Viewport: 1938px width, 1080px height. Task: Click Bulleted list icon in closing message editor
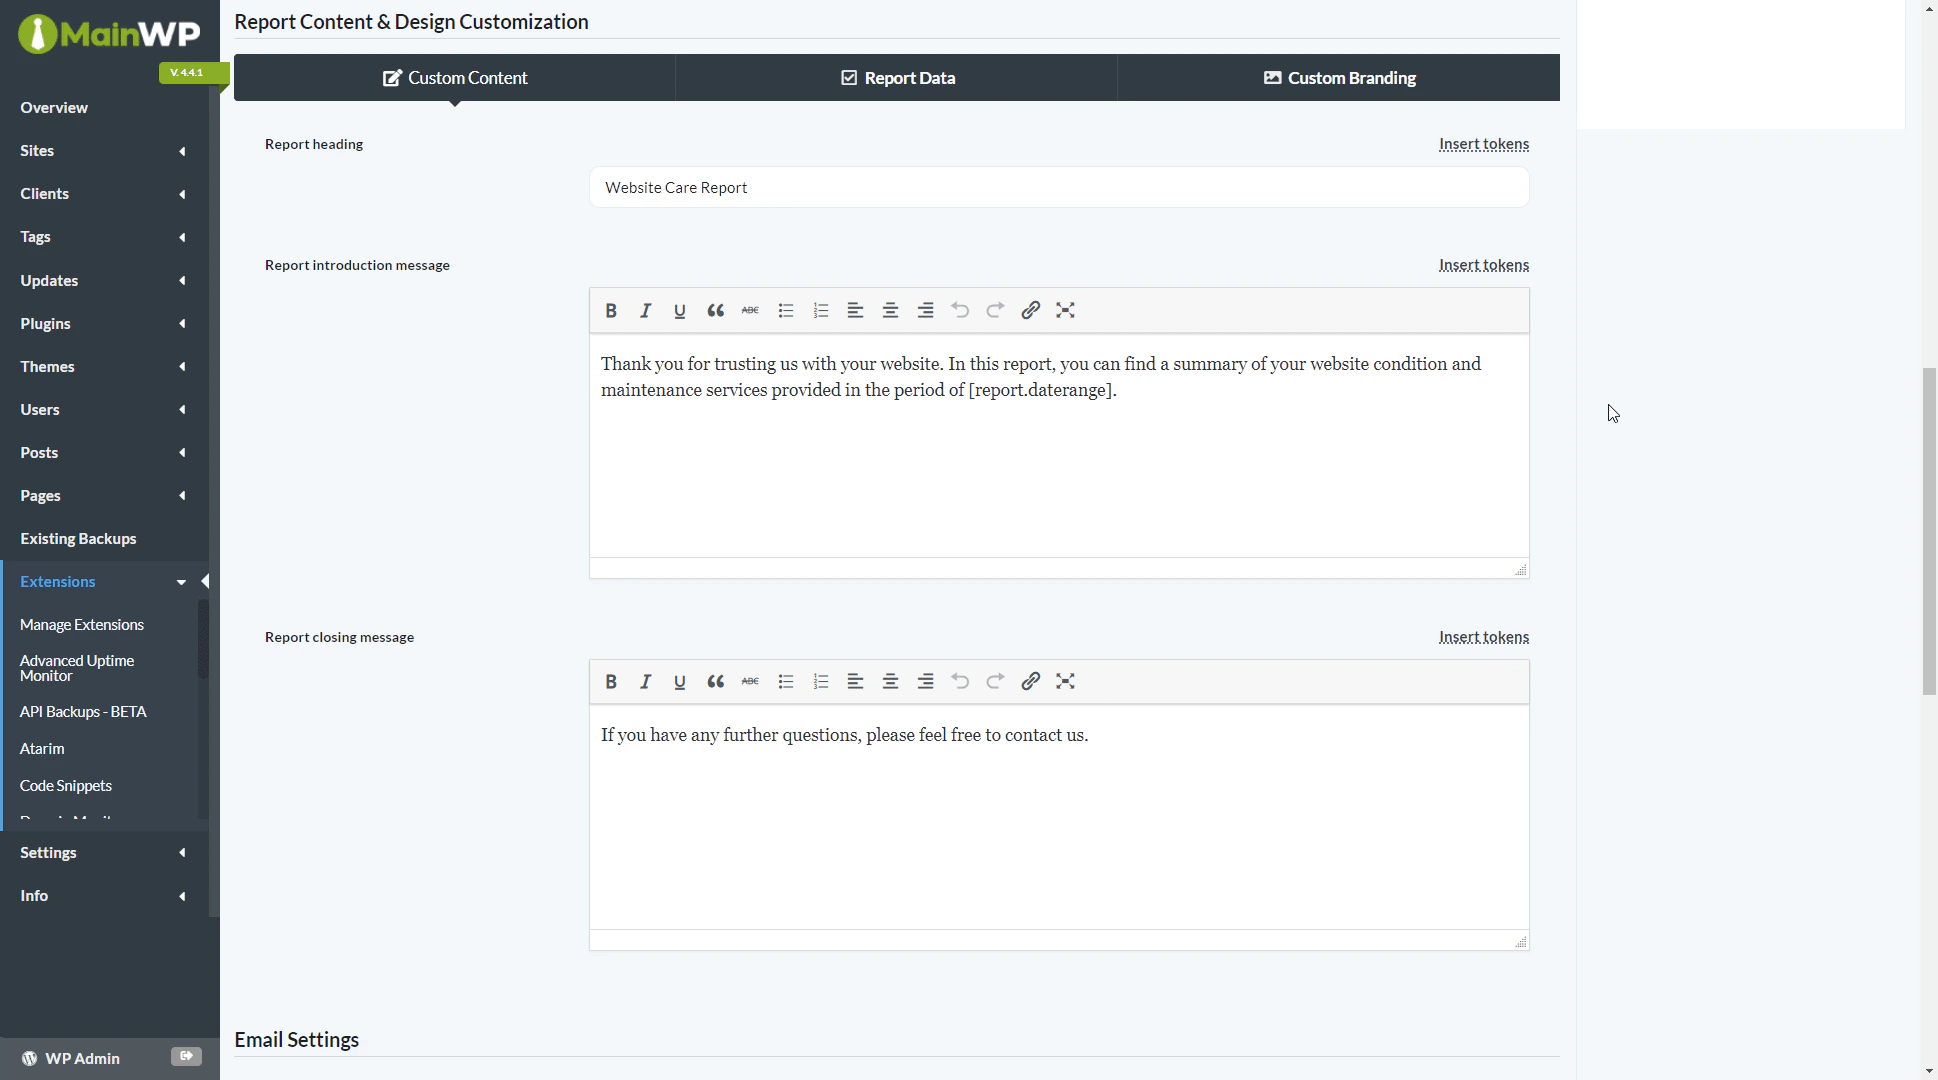click(786, 681)
